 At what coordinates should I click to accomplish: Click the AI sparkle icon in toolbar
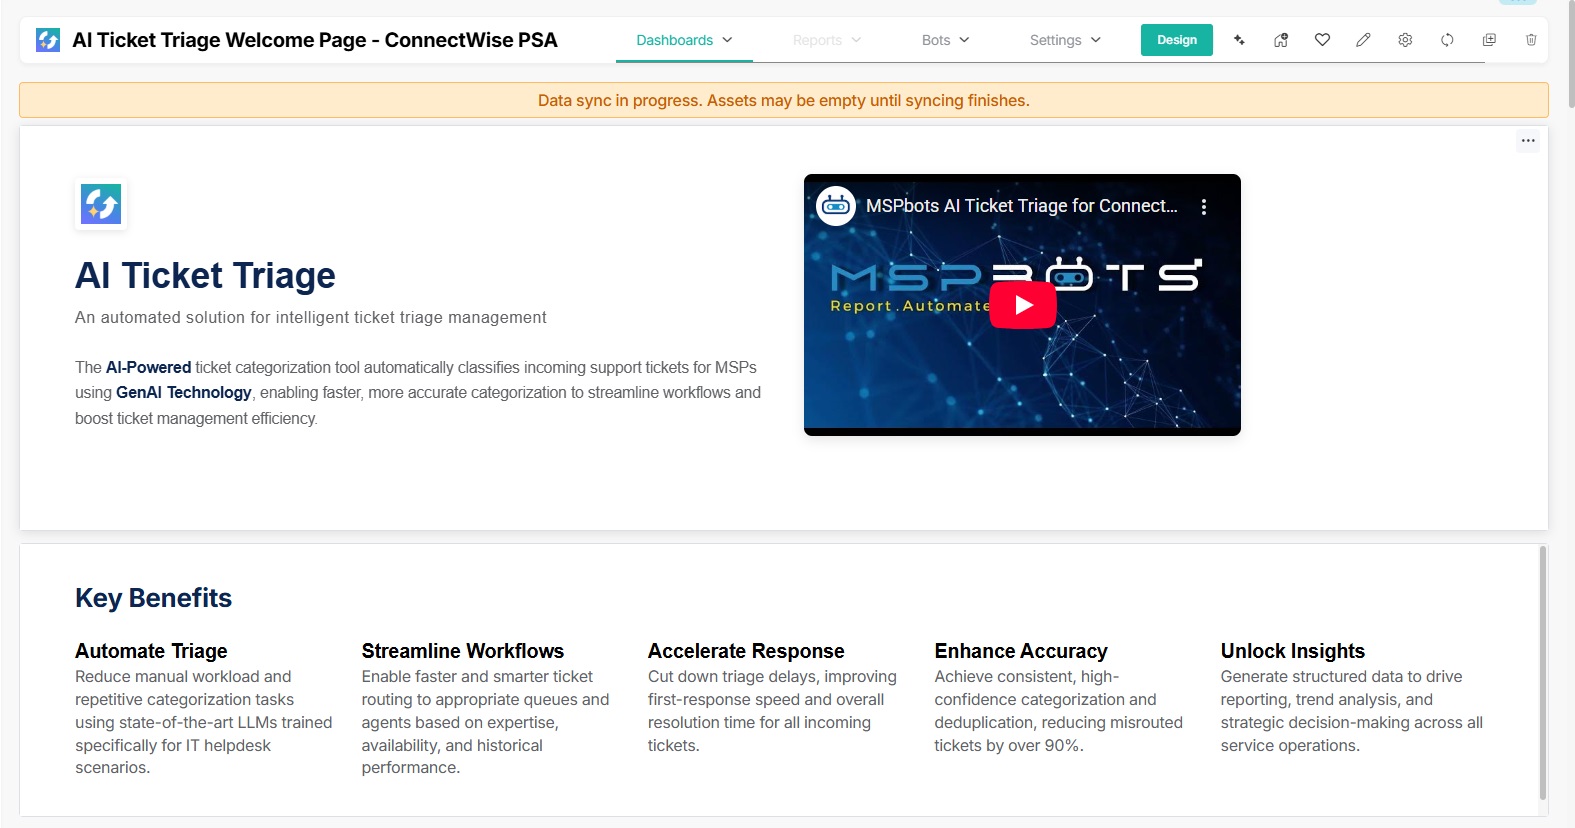coord(1239,40)
